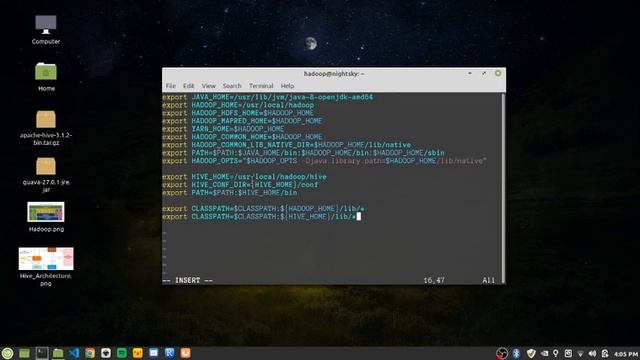
Task: Open the Files manager from the taskbar
Action: 58,353
